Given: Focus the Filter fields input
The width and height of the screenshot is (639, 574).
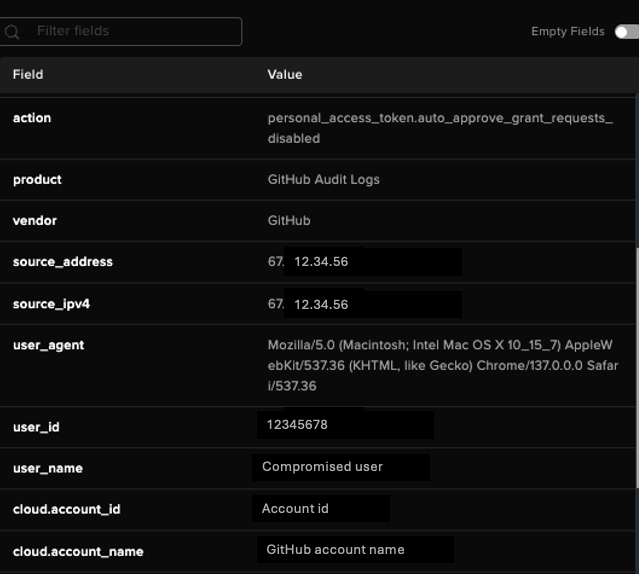Looking at the screenshot, I should (121, 31).
